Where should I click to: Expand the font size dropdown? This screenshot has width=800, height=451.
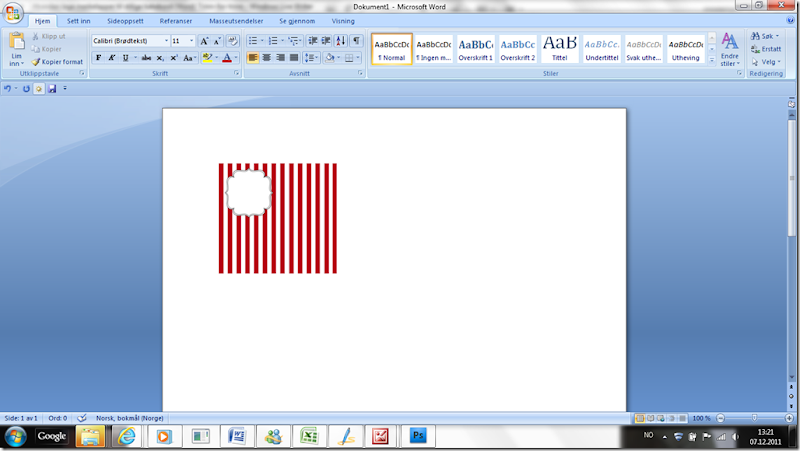click(191, 41)
